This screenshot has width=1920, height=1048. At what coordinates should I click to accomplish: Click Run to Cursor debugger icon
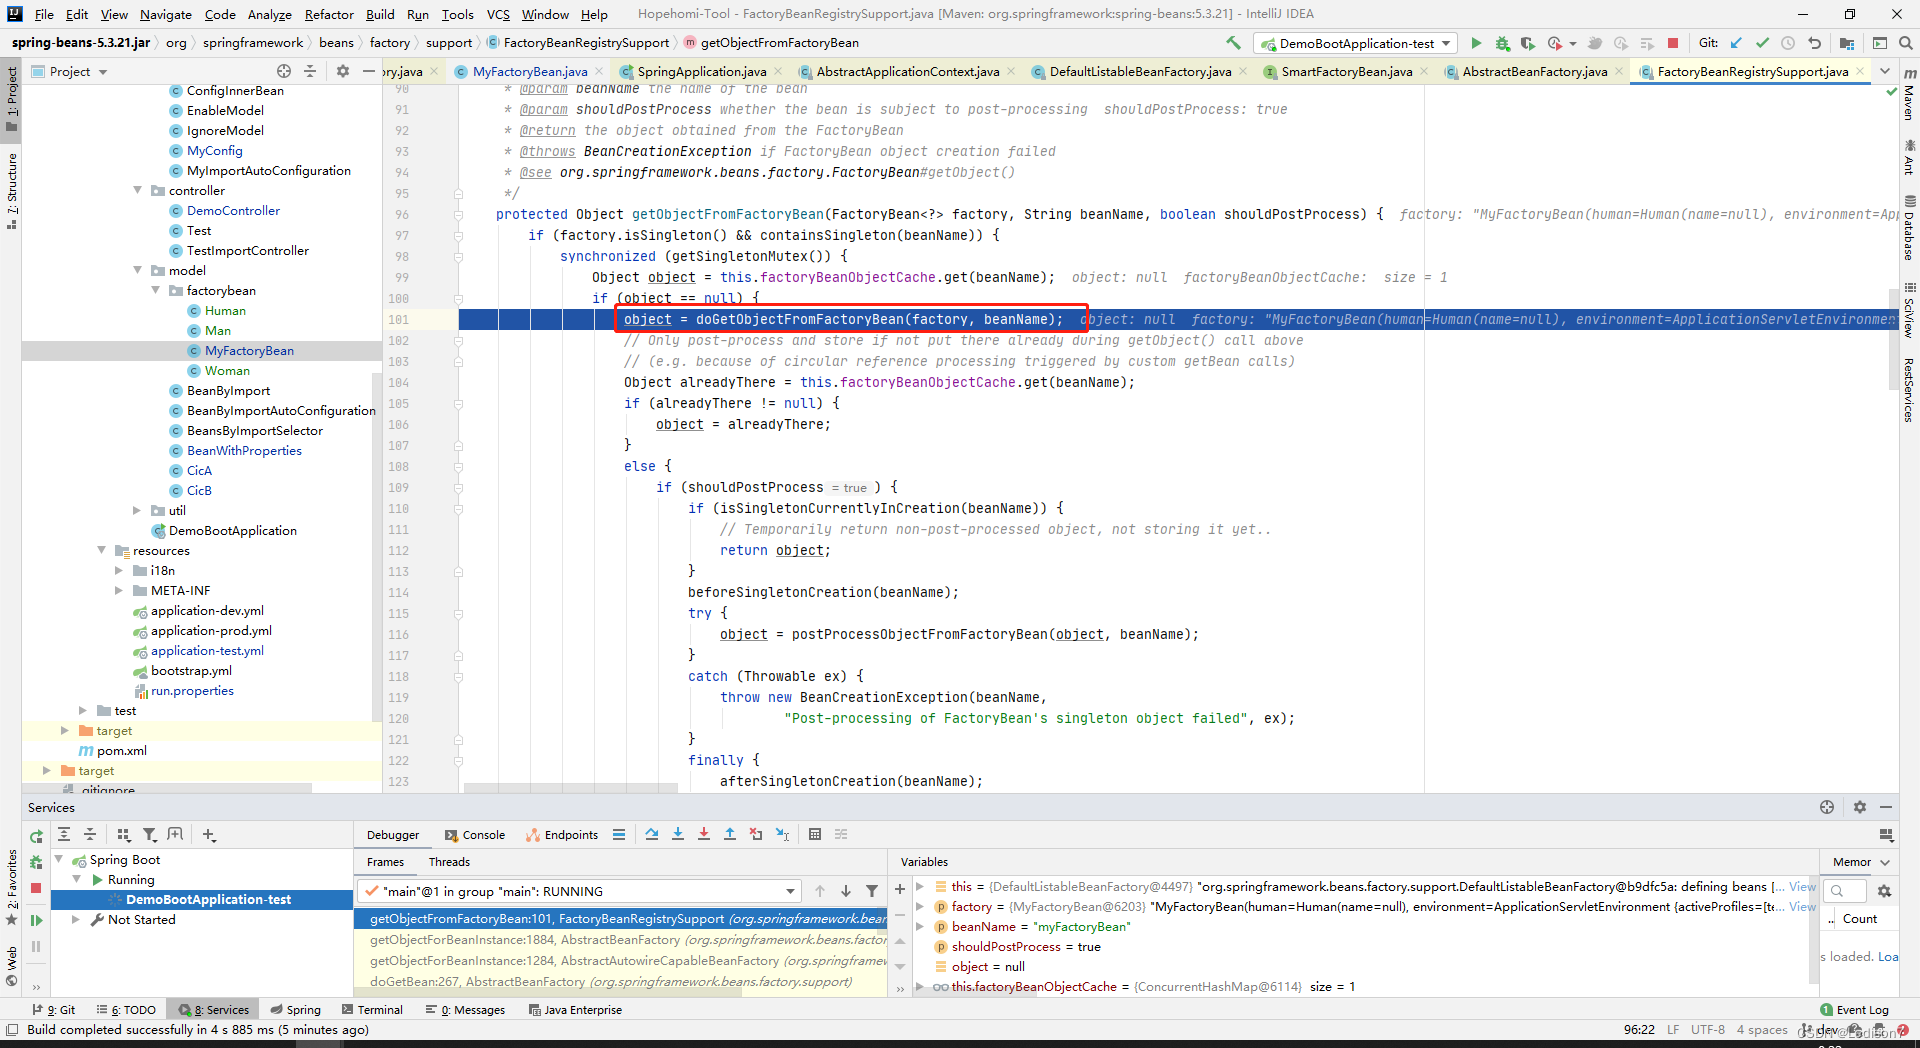(x=782, y=834)
